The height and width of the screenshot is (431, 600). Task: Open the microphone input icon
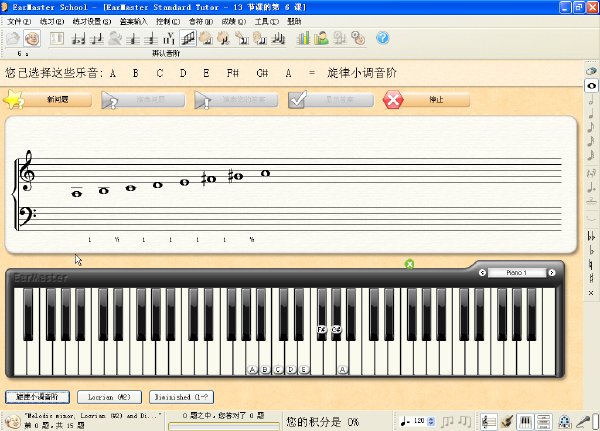[x=584, y=422]
